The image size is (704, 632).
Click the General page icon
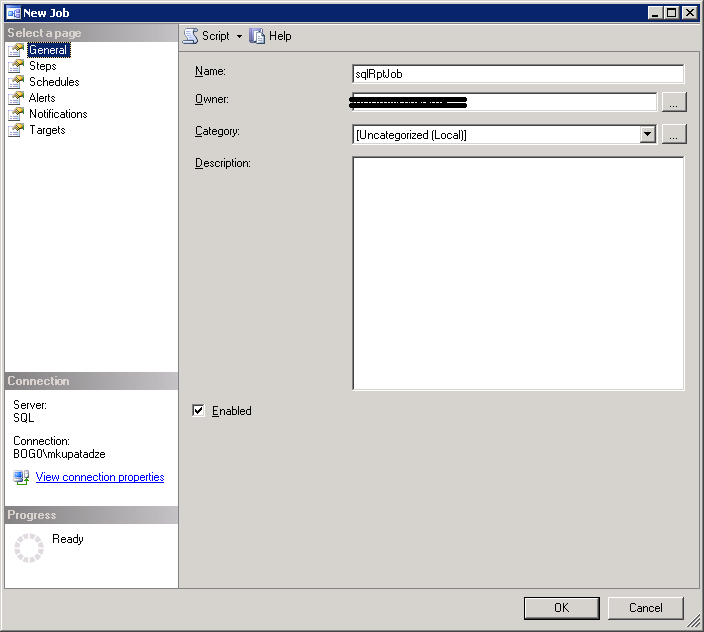click(x=16, y=50)
